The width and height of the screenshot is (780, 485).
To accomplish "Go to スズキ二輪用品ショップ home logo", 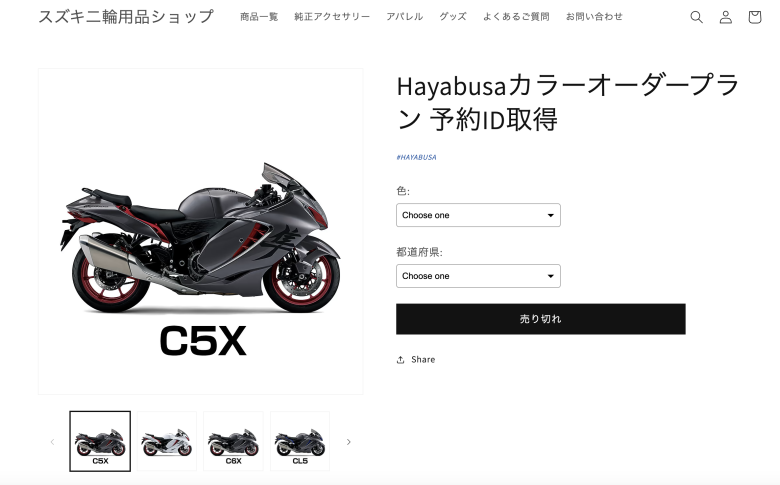I will (126, 16).
